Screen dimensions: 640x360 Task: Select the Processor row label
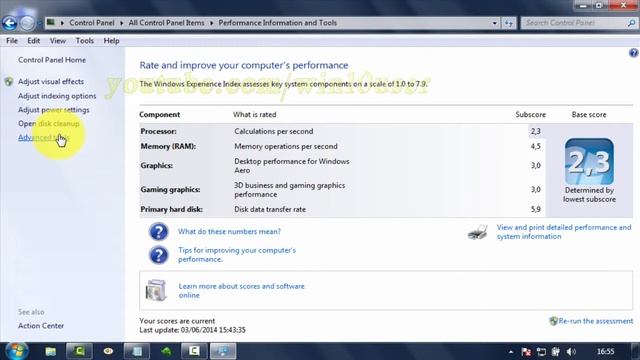(158, 131)
